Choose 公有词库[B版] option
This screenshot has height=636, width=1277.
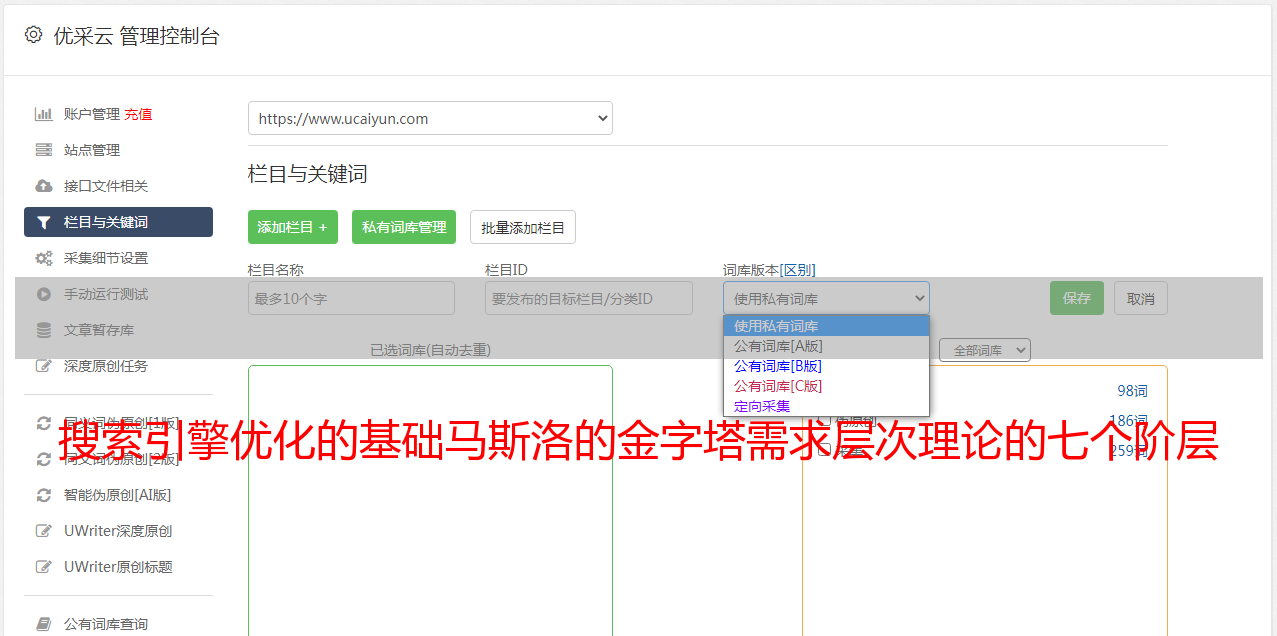click(x=826, y=366)
